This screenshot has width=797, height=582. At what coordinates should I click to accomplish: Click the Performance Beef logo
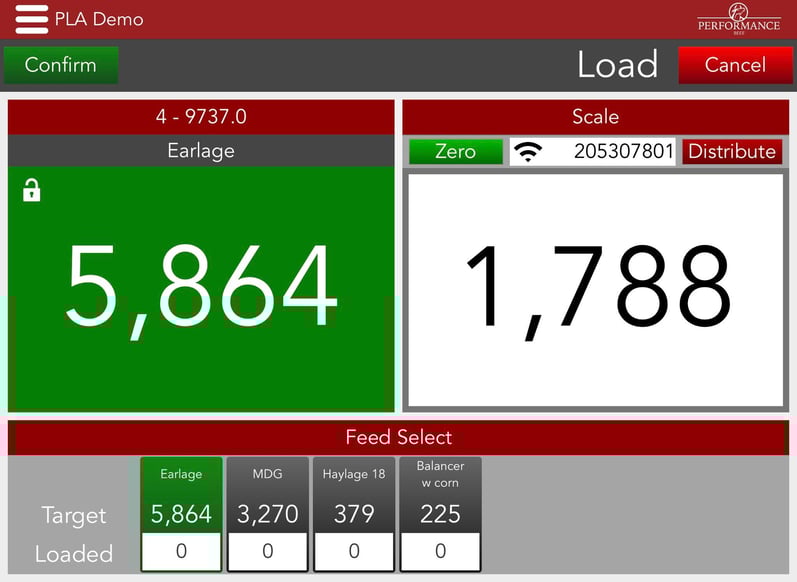[x=738, y=19]
